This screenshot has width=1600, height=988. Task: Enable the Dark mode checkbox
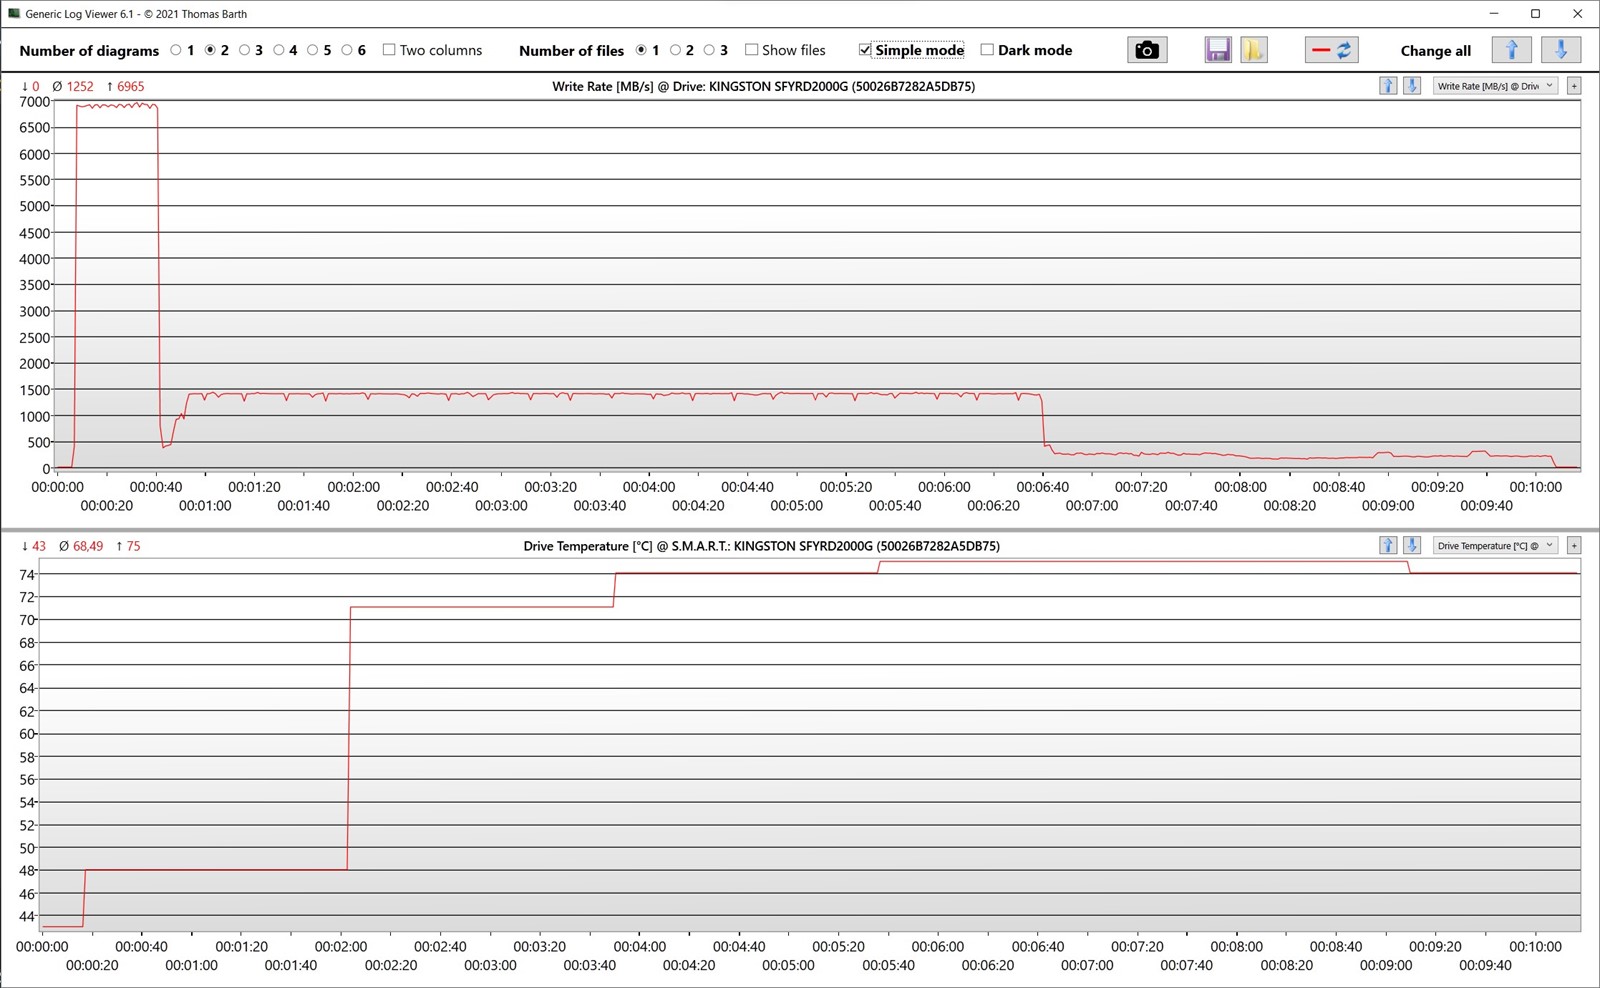point(987,50)
